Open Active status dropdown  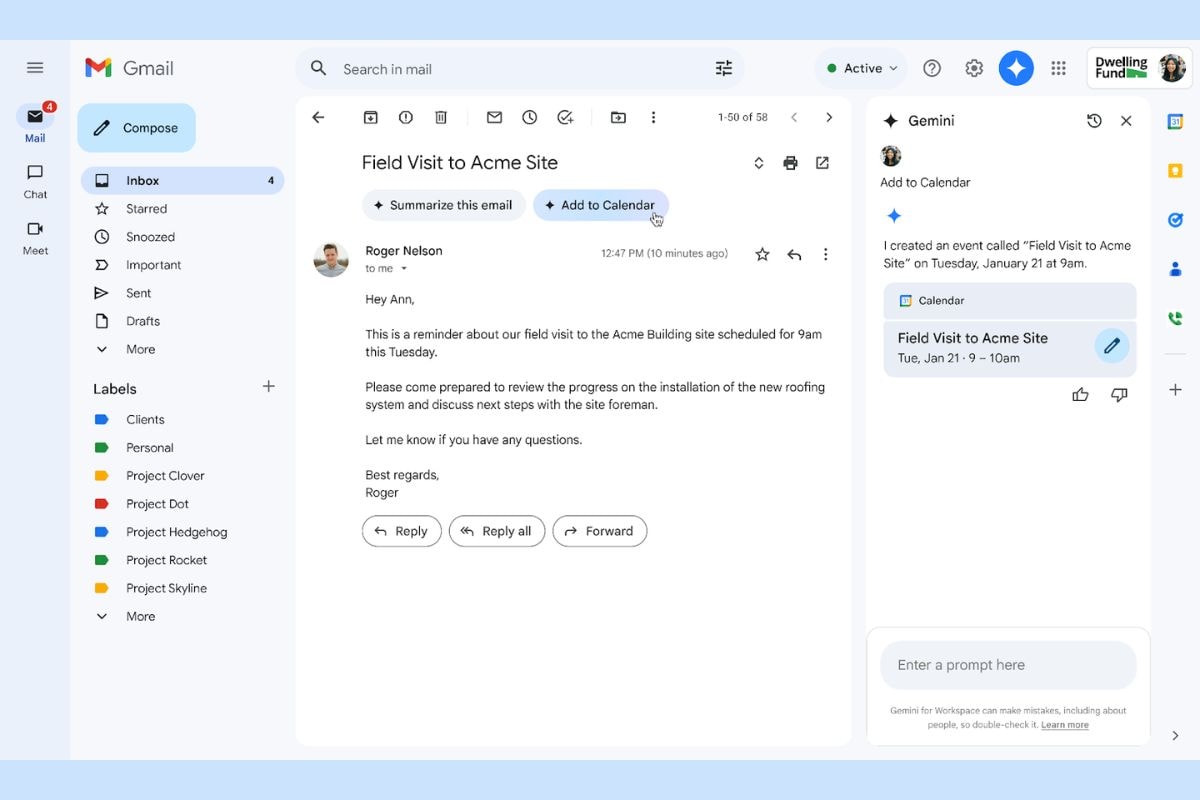click(861, 68)
